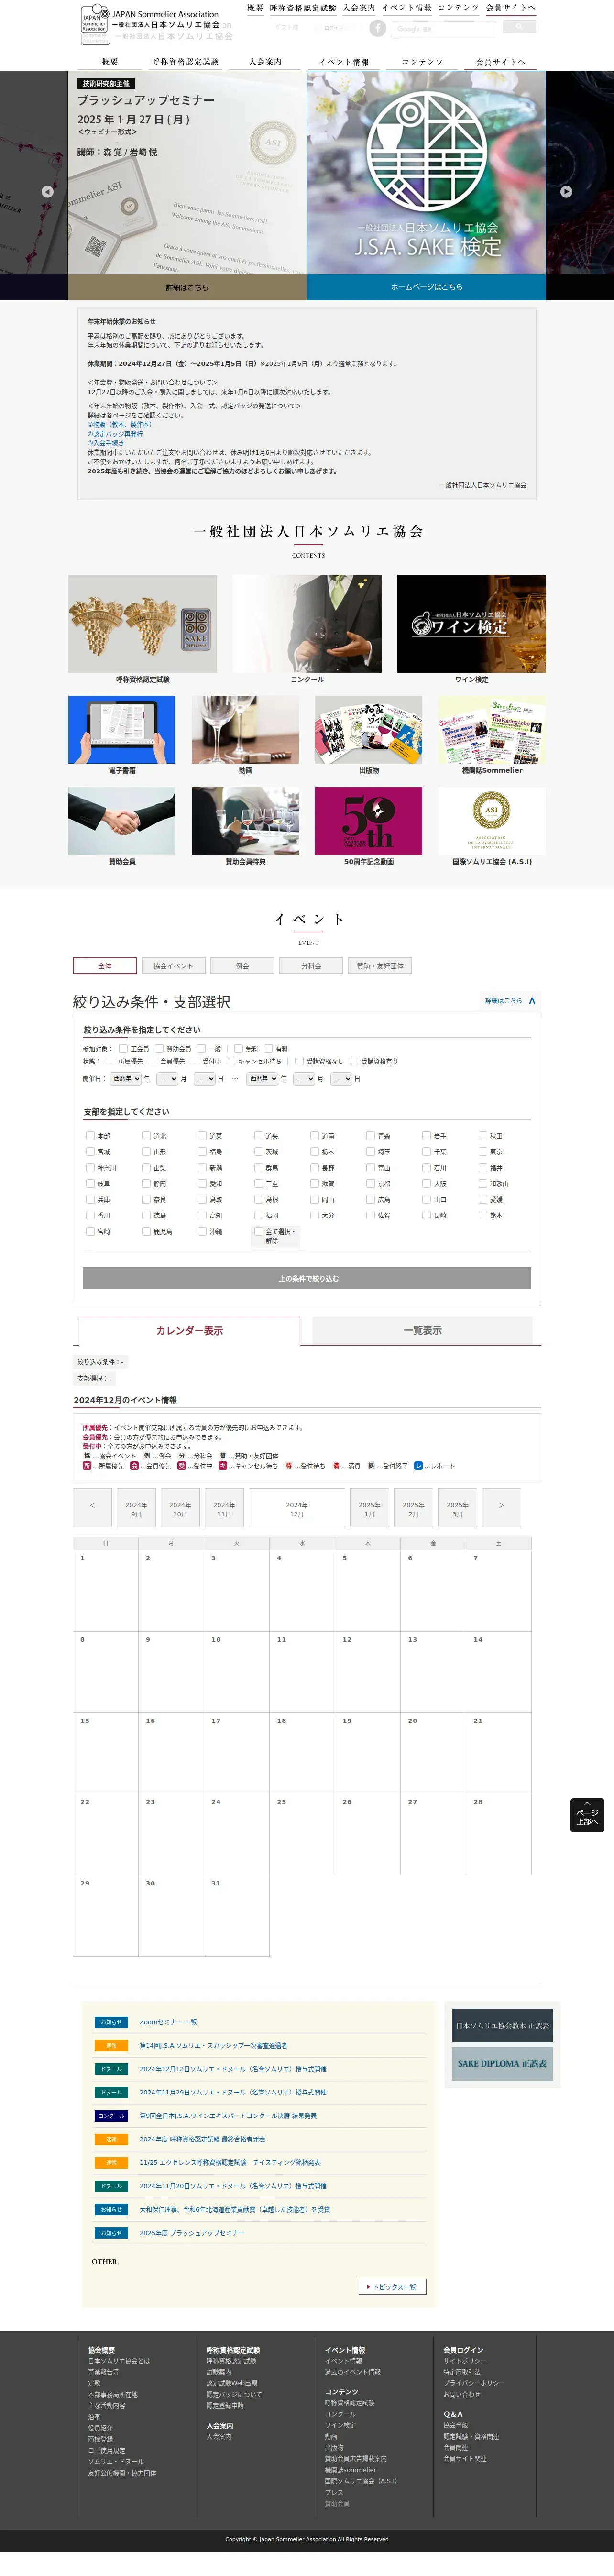Toggle the 全て選択・解除 checkbox
This screenshot has width=614, height=2576.
tap(258, 1232)
